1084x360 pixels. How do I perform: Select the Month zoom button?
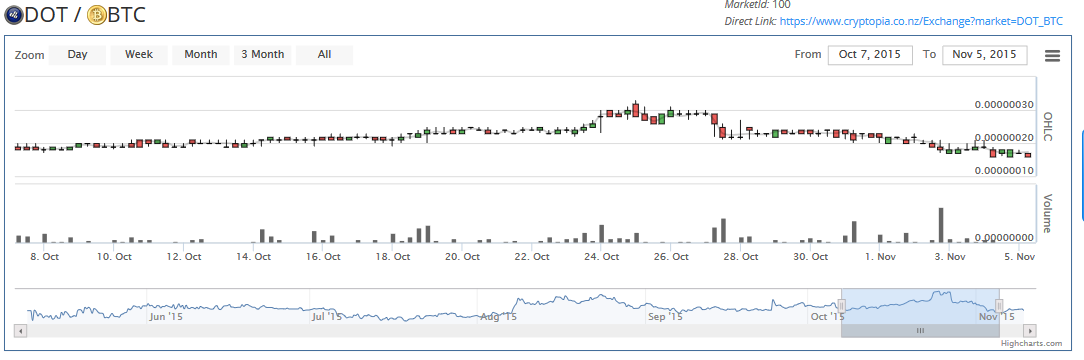tap(200, 55)
